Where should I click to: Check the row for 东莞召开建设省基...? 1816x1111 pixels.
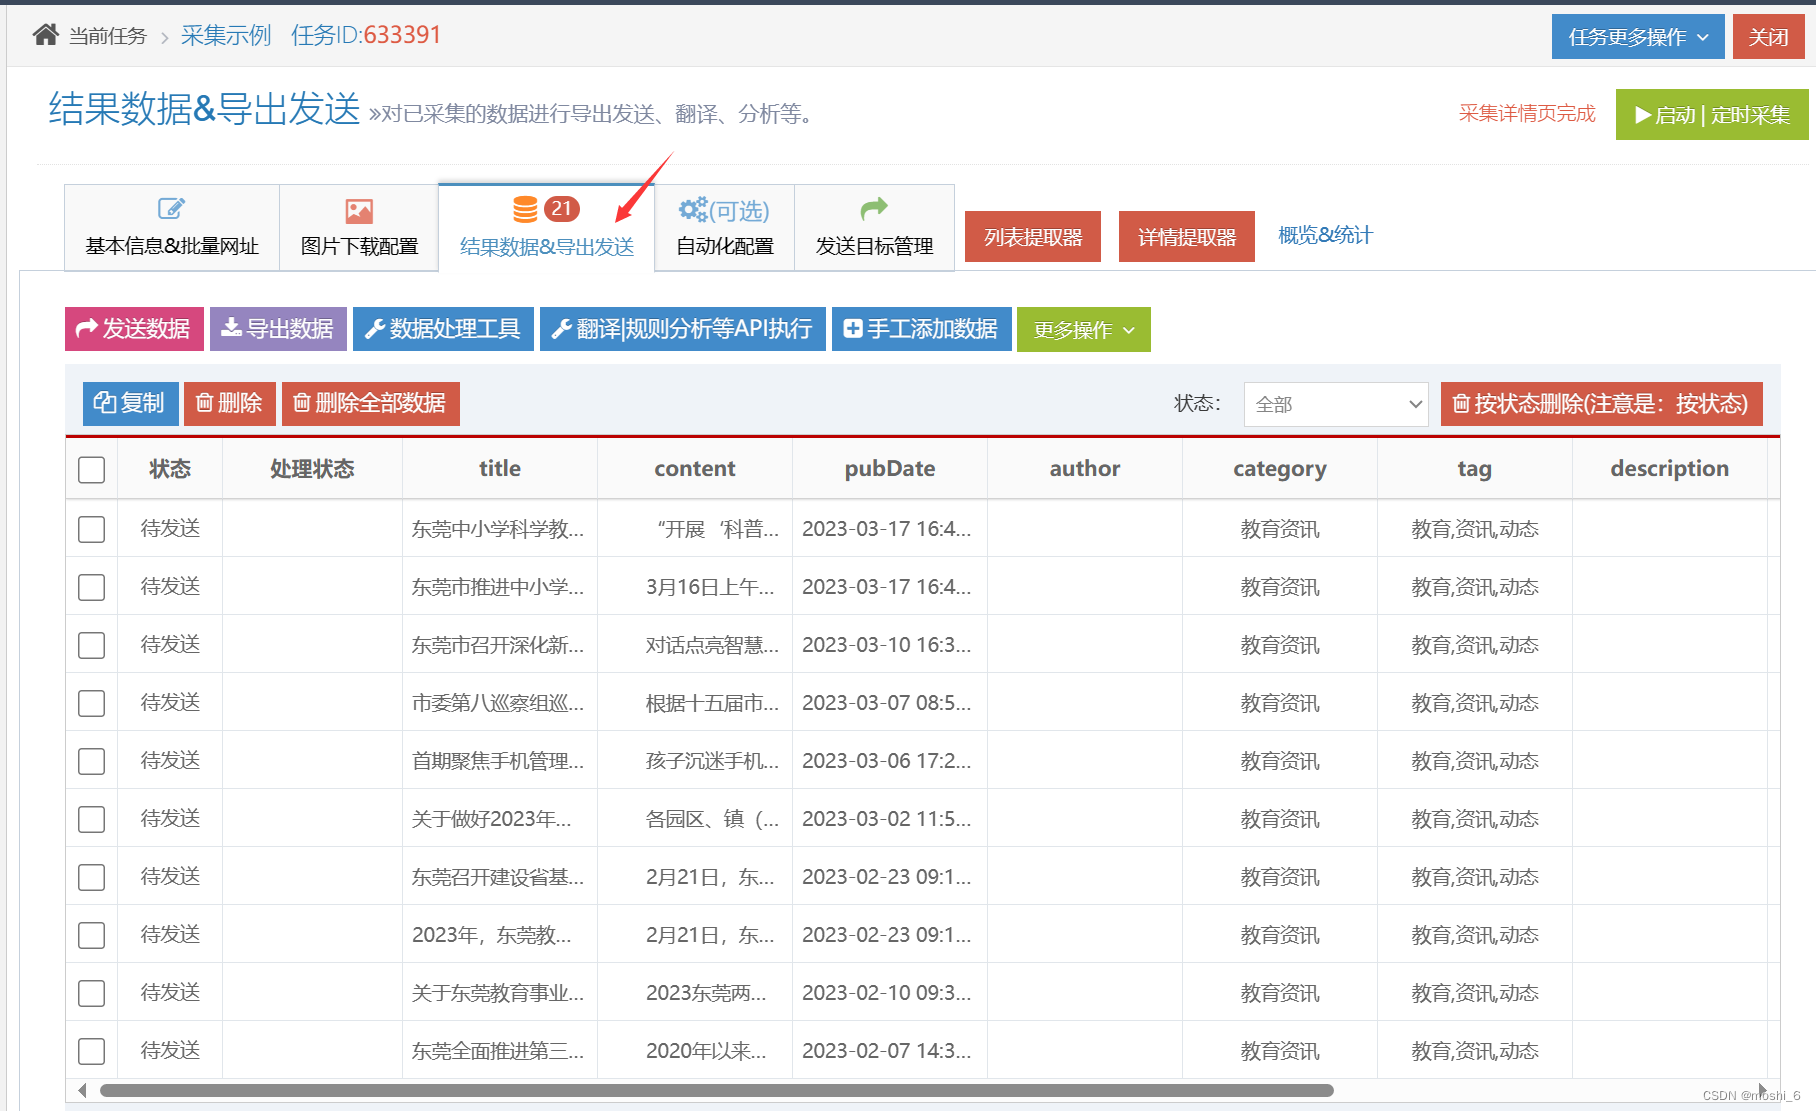tap(91, 877)
